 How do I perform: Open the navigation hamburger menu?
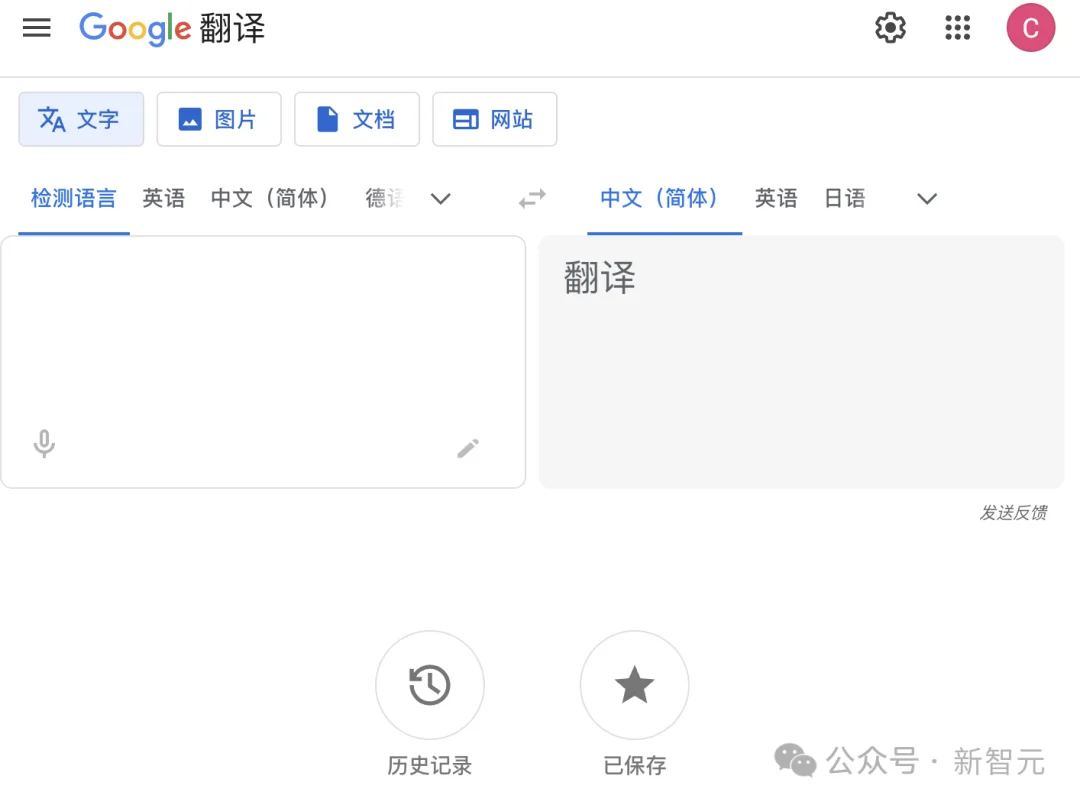(x=37, y=28)
